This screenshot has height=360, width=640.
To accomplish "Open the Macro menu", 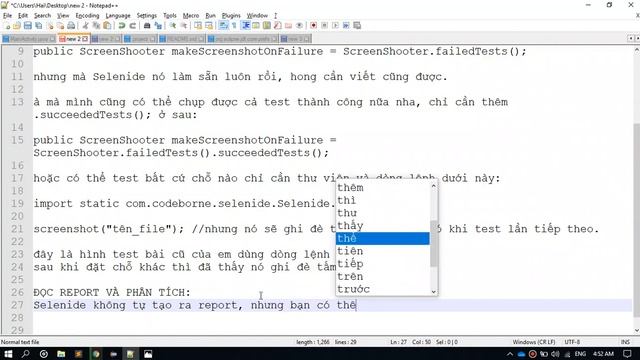I will (x=191, y=16).
